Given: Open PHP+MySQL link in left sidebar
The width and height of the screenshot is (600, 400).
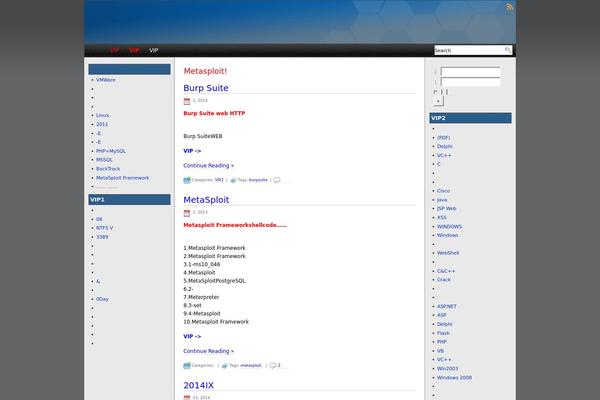Looking at the screenshot, I should 111,151.
